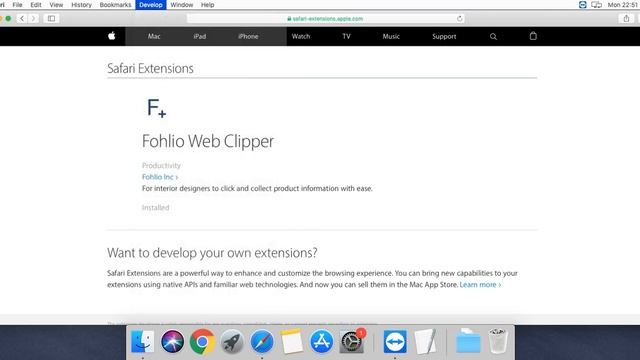
Task: Open the iPad section
Action: [200, 36]
